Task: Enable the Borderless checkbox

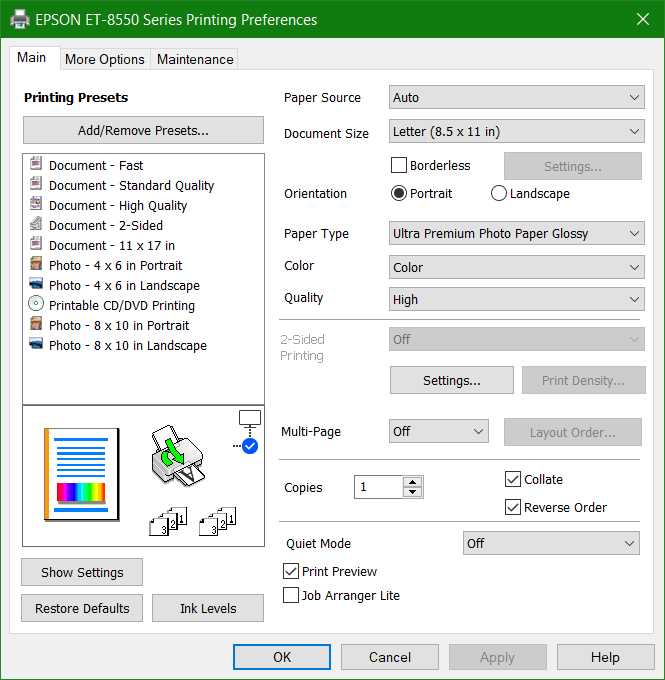Action: [x=399, y=165]
